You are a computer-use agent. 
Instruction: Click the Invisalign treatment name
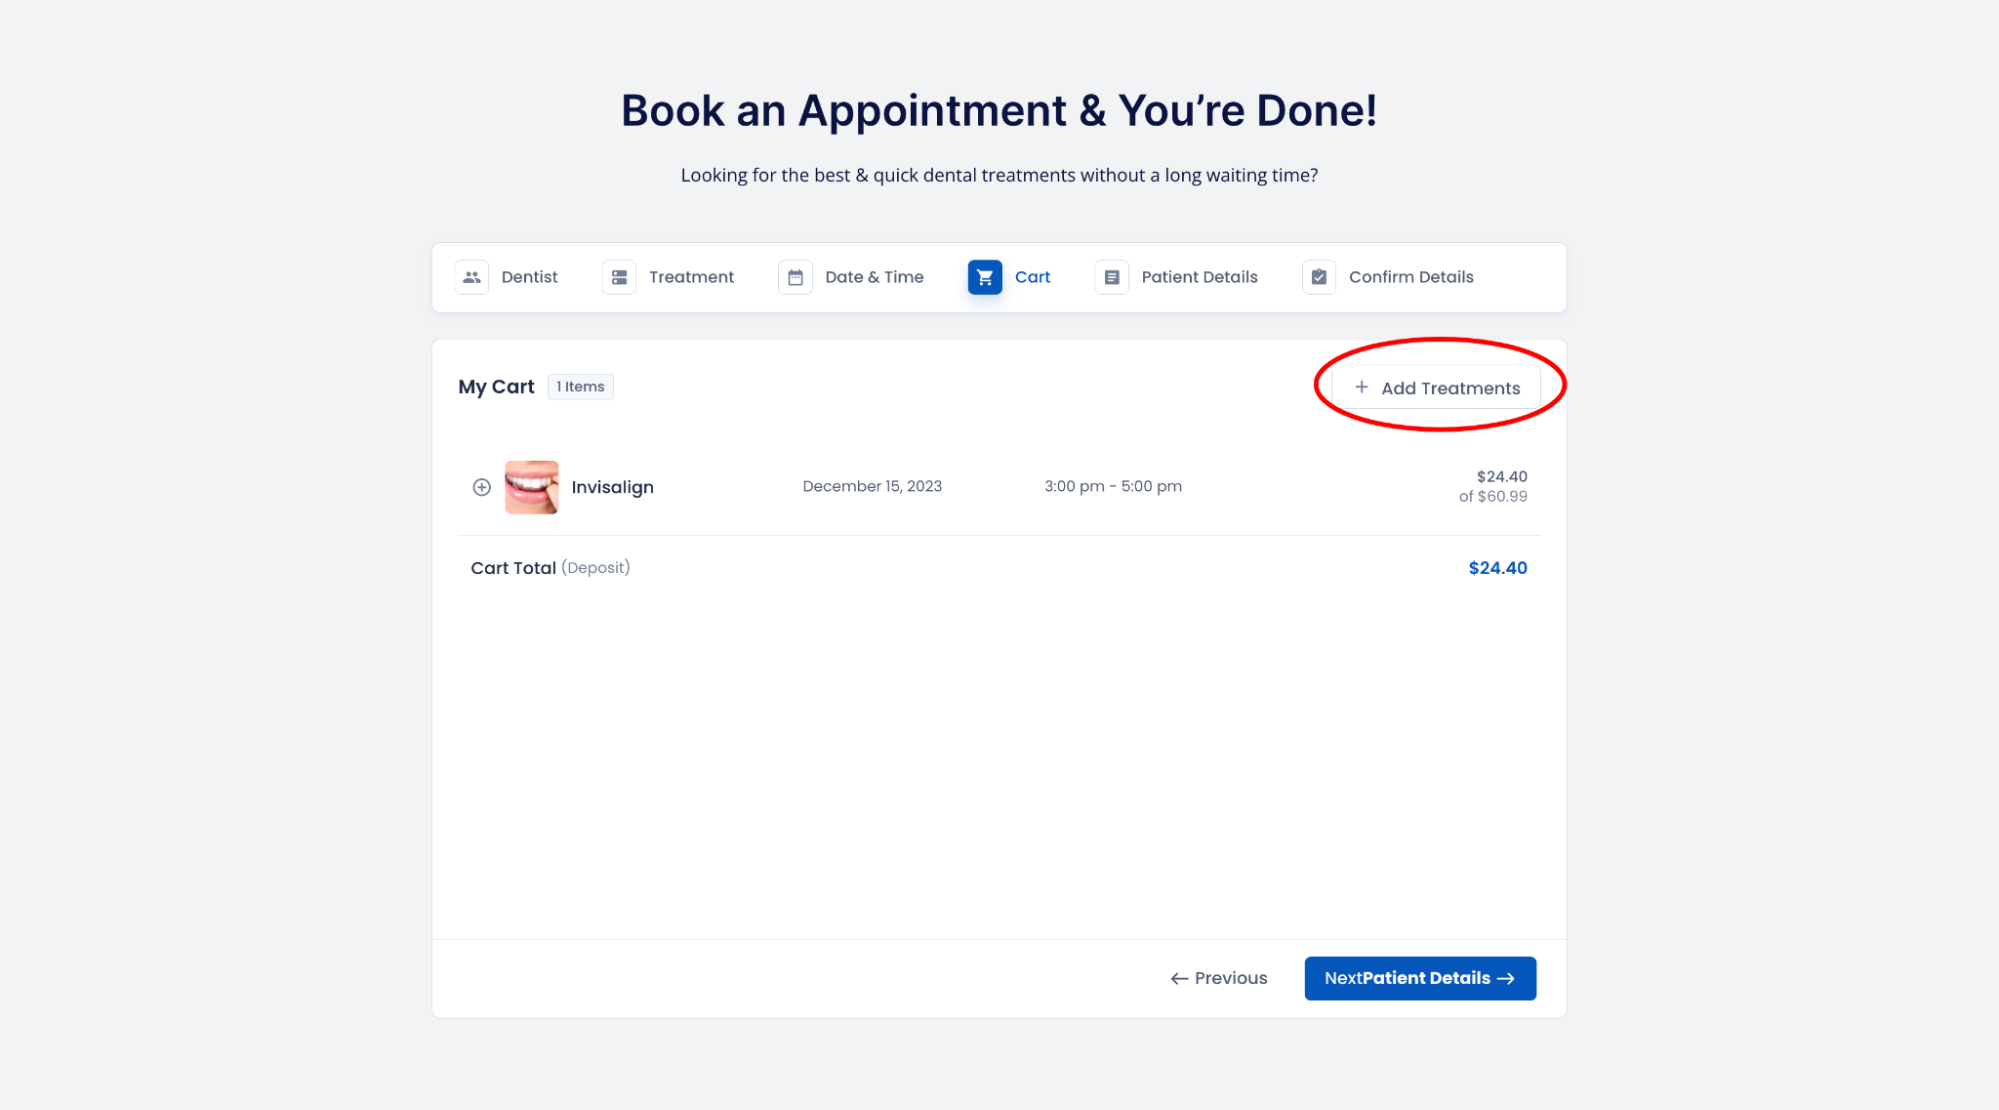[612, 487]
